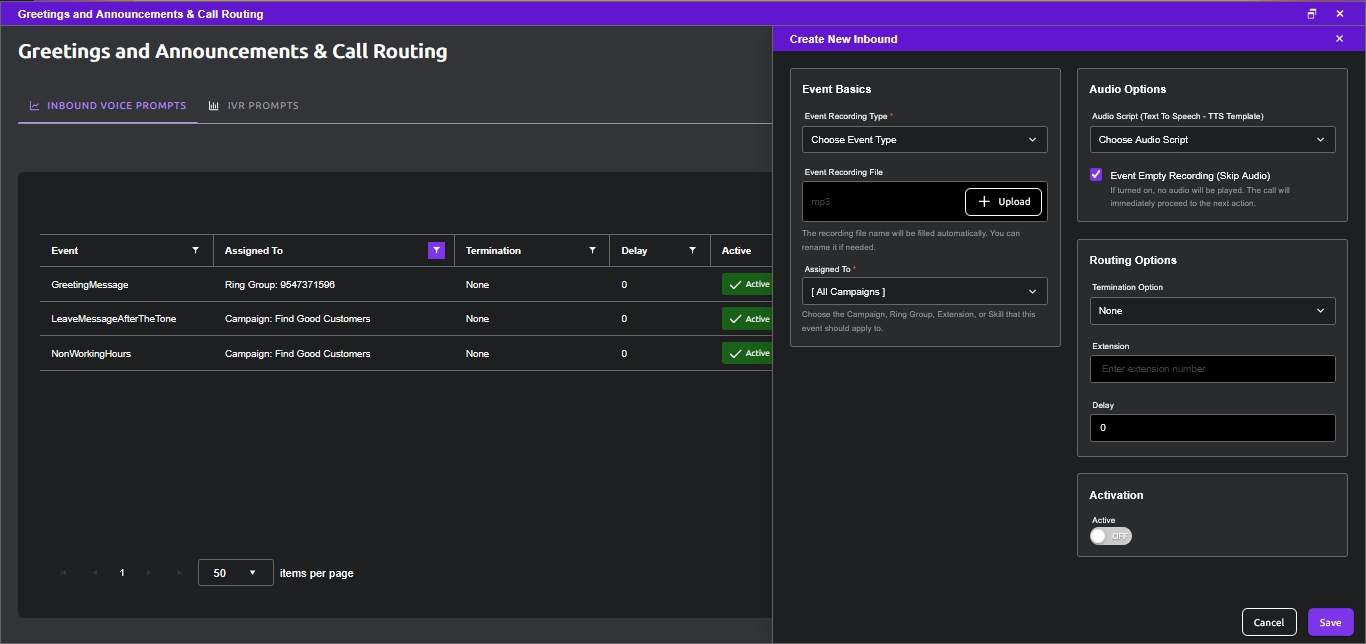This screenshot has height=644, width=1366.
Task: Sort by the Active column header
Action: point(736,251)
